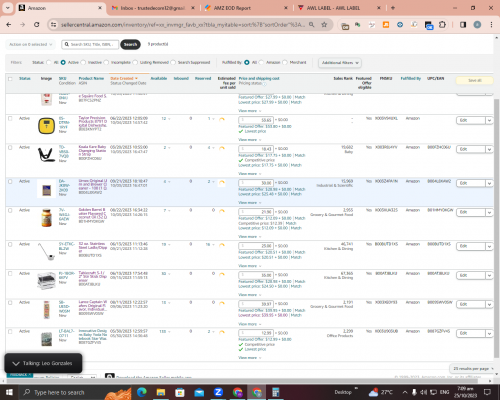Viewport: 500px width, 400px height.
Task: Open a new browser tab with plus icon
Action: (393, 8)
